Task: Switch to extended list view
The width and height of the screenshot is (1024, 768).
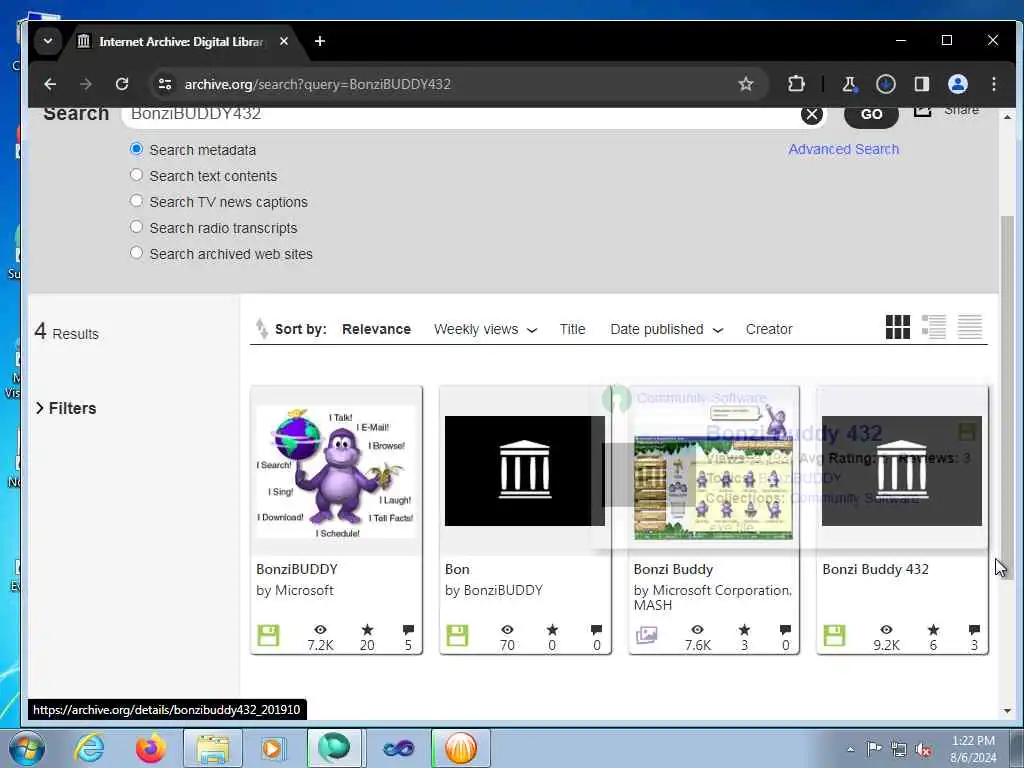Action: [x=933, y=327]
